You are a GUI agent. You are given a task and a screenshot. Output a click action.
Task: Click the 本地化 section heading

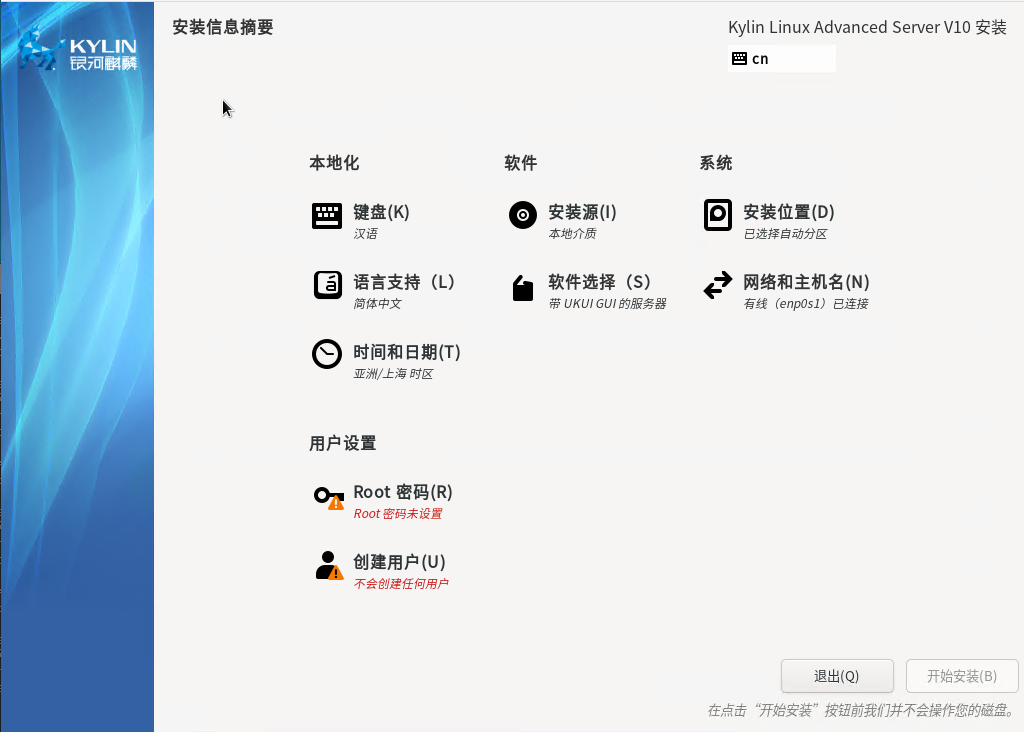point(334,163)
